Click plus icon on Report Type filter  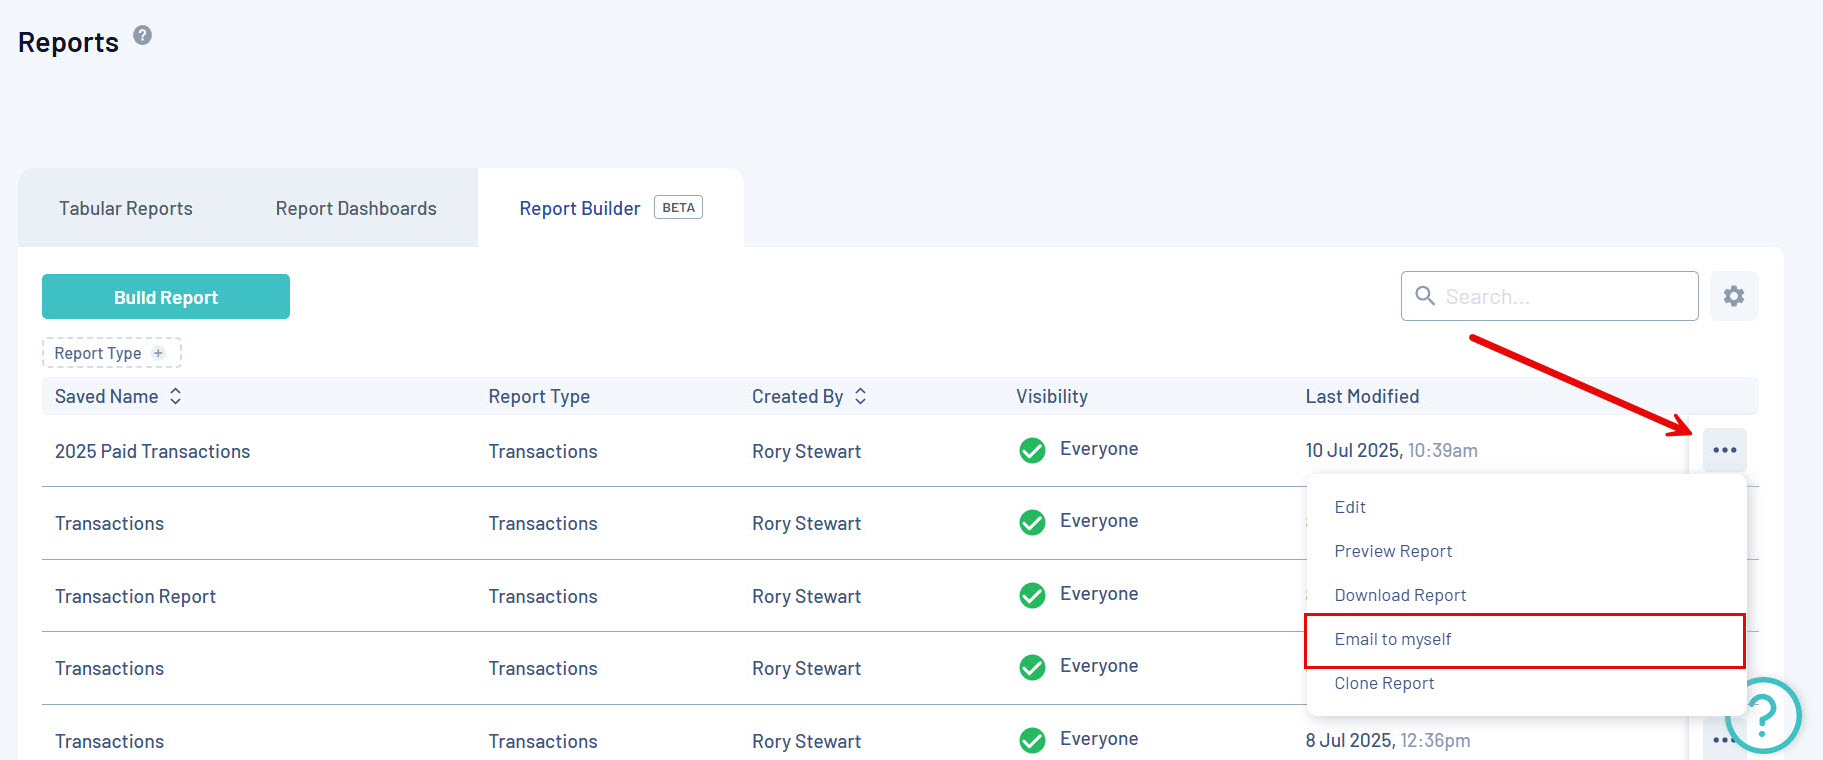(x=158, y=353)
